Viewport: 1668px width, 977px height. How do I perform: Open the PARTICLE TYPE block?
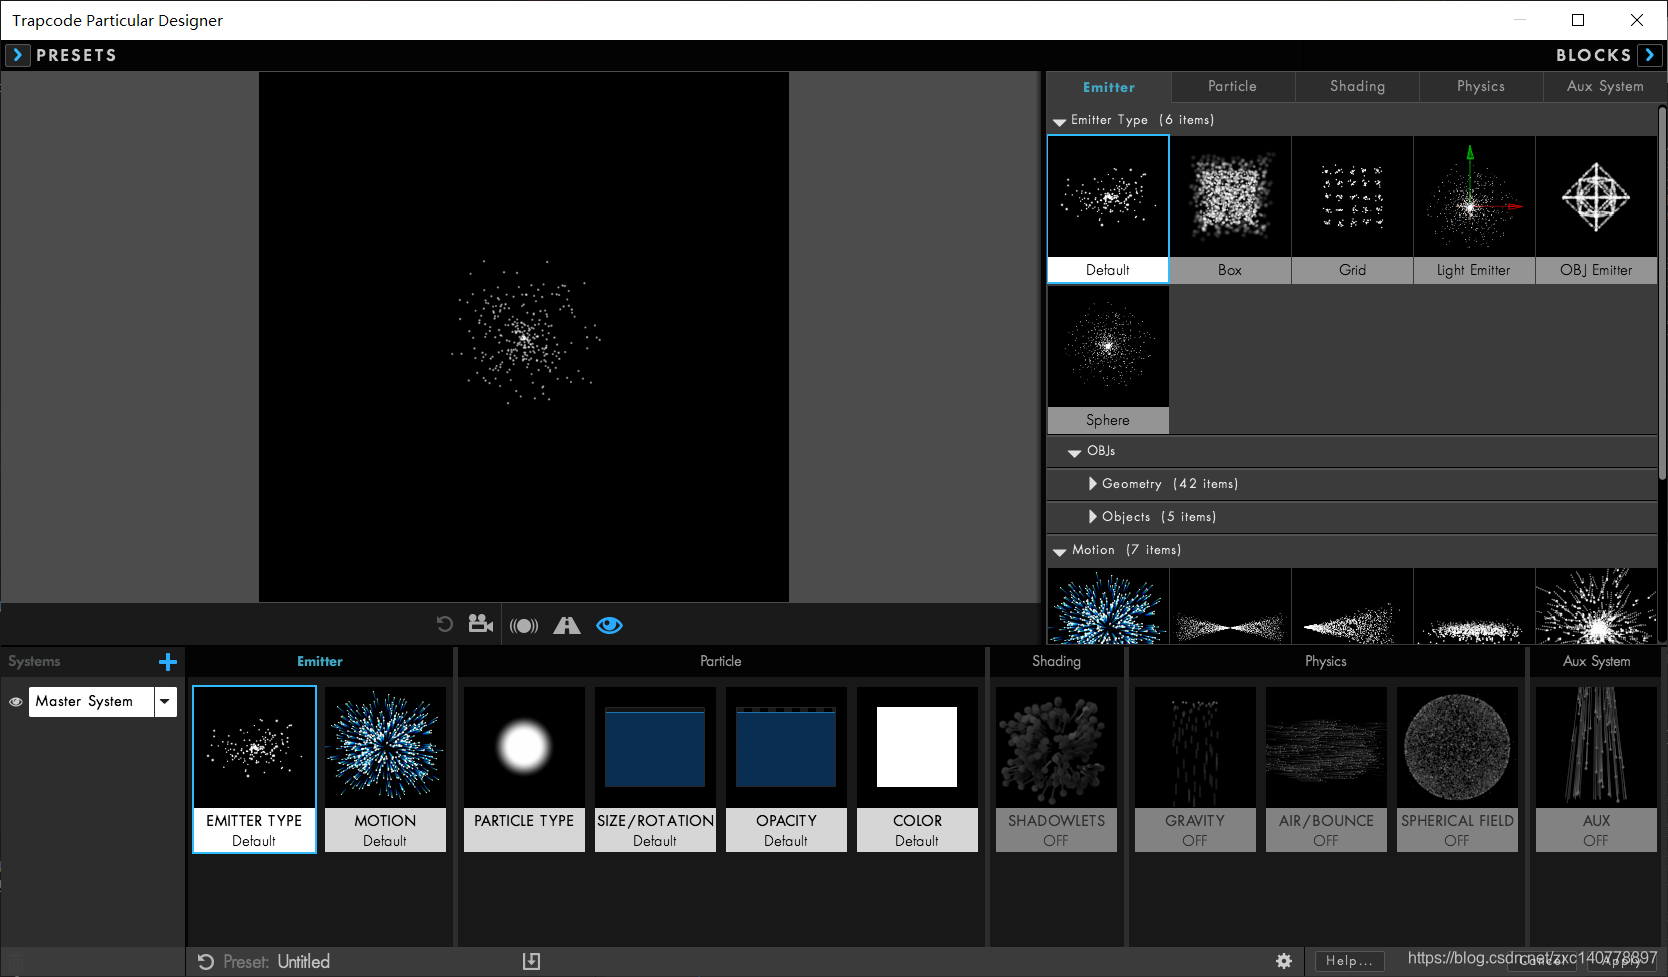(x=524, y=769)
